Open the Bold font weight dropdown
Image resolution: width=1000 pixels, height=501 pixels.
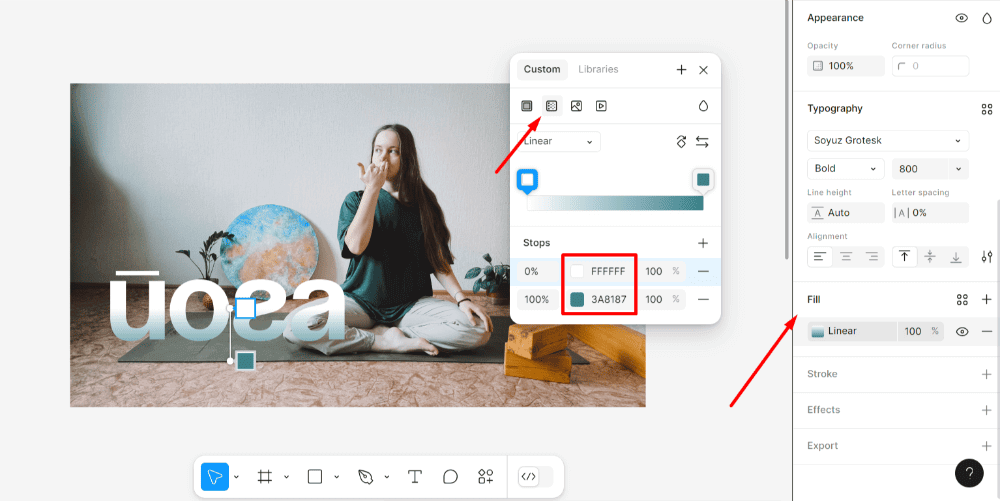coord(846,169)
